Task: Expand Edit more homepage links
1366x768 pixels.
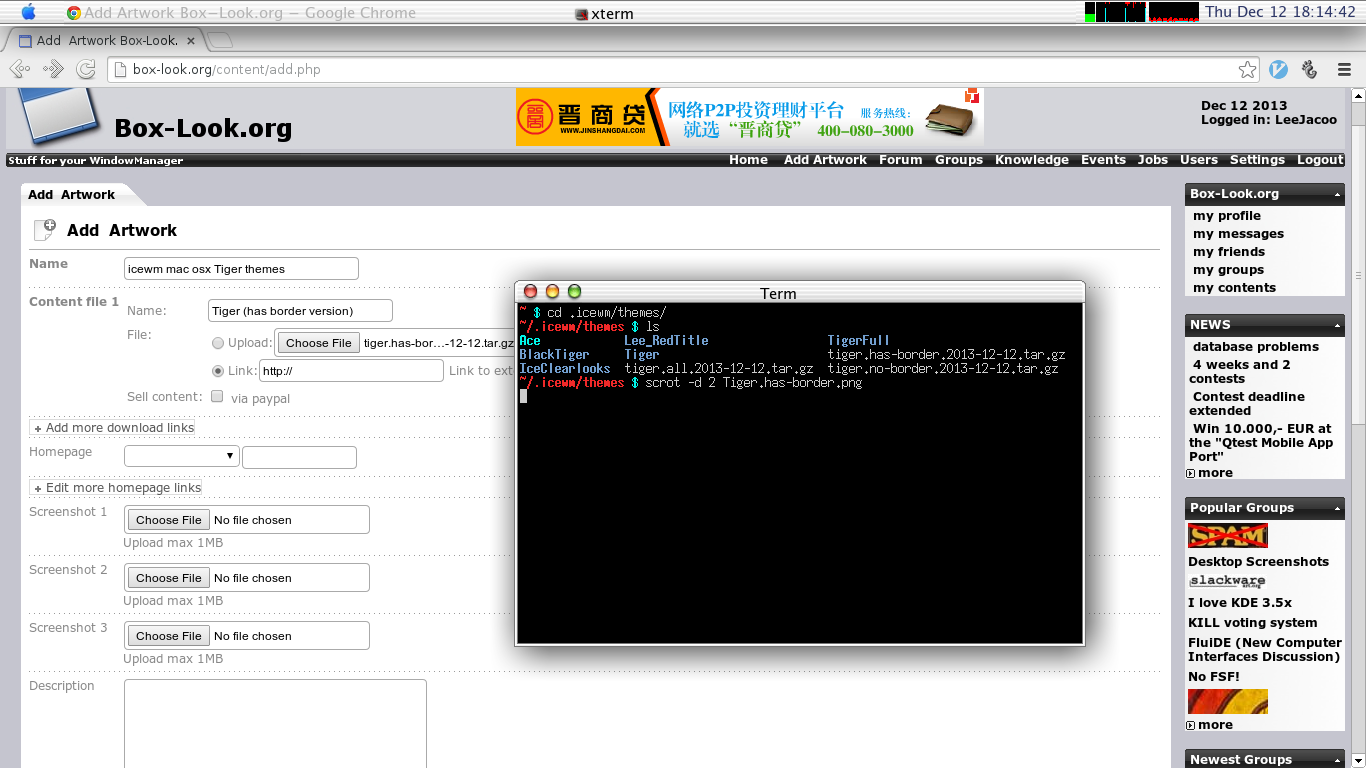Action: click(x=116, y=487)
